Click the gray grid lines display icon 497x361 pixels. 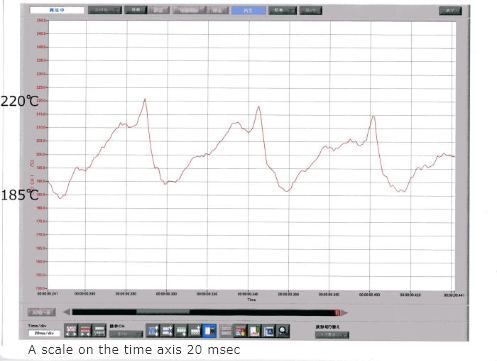click(226, 331)
